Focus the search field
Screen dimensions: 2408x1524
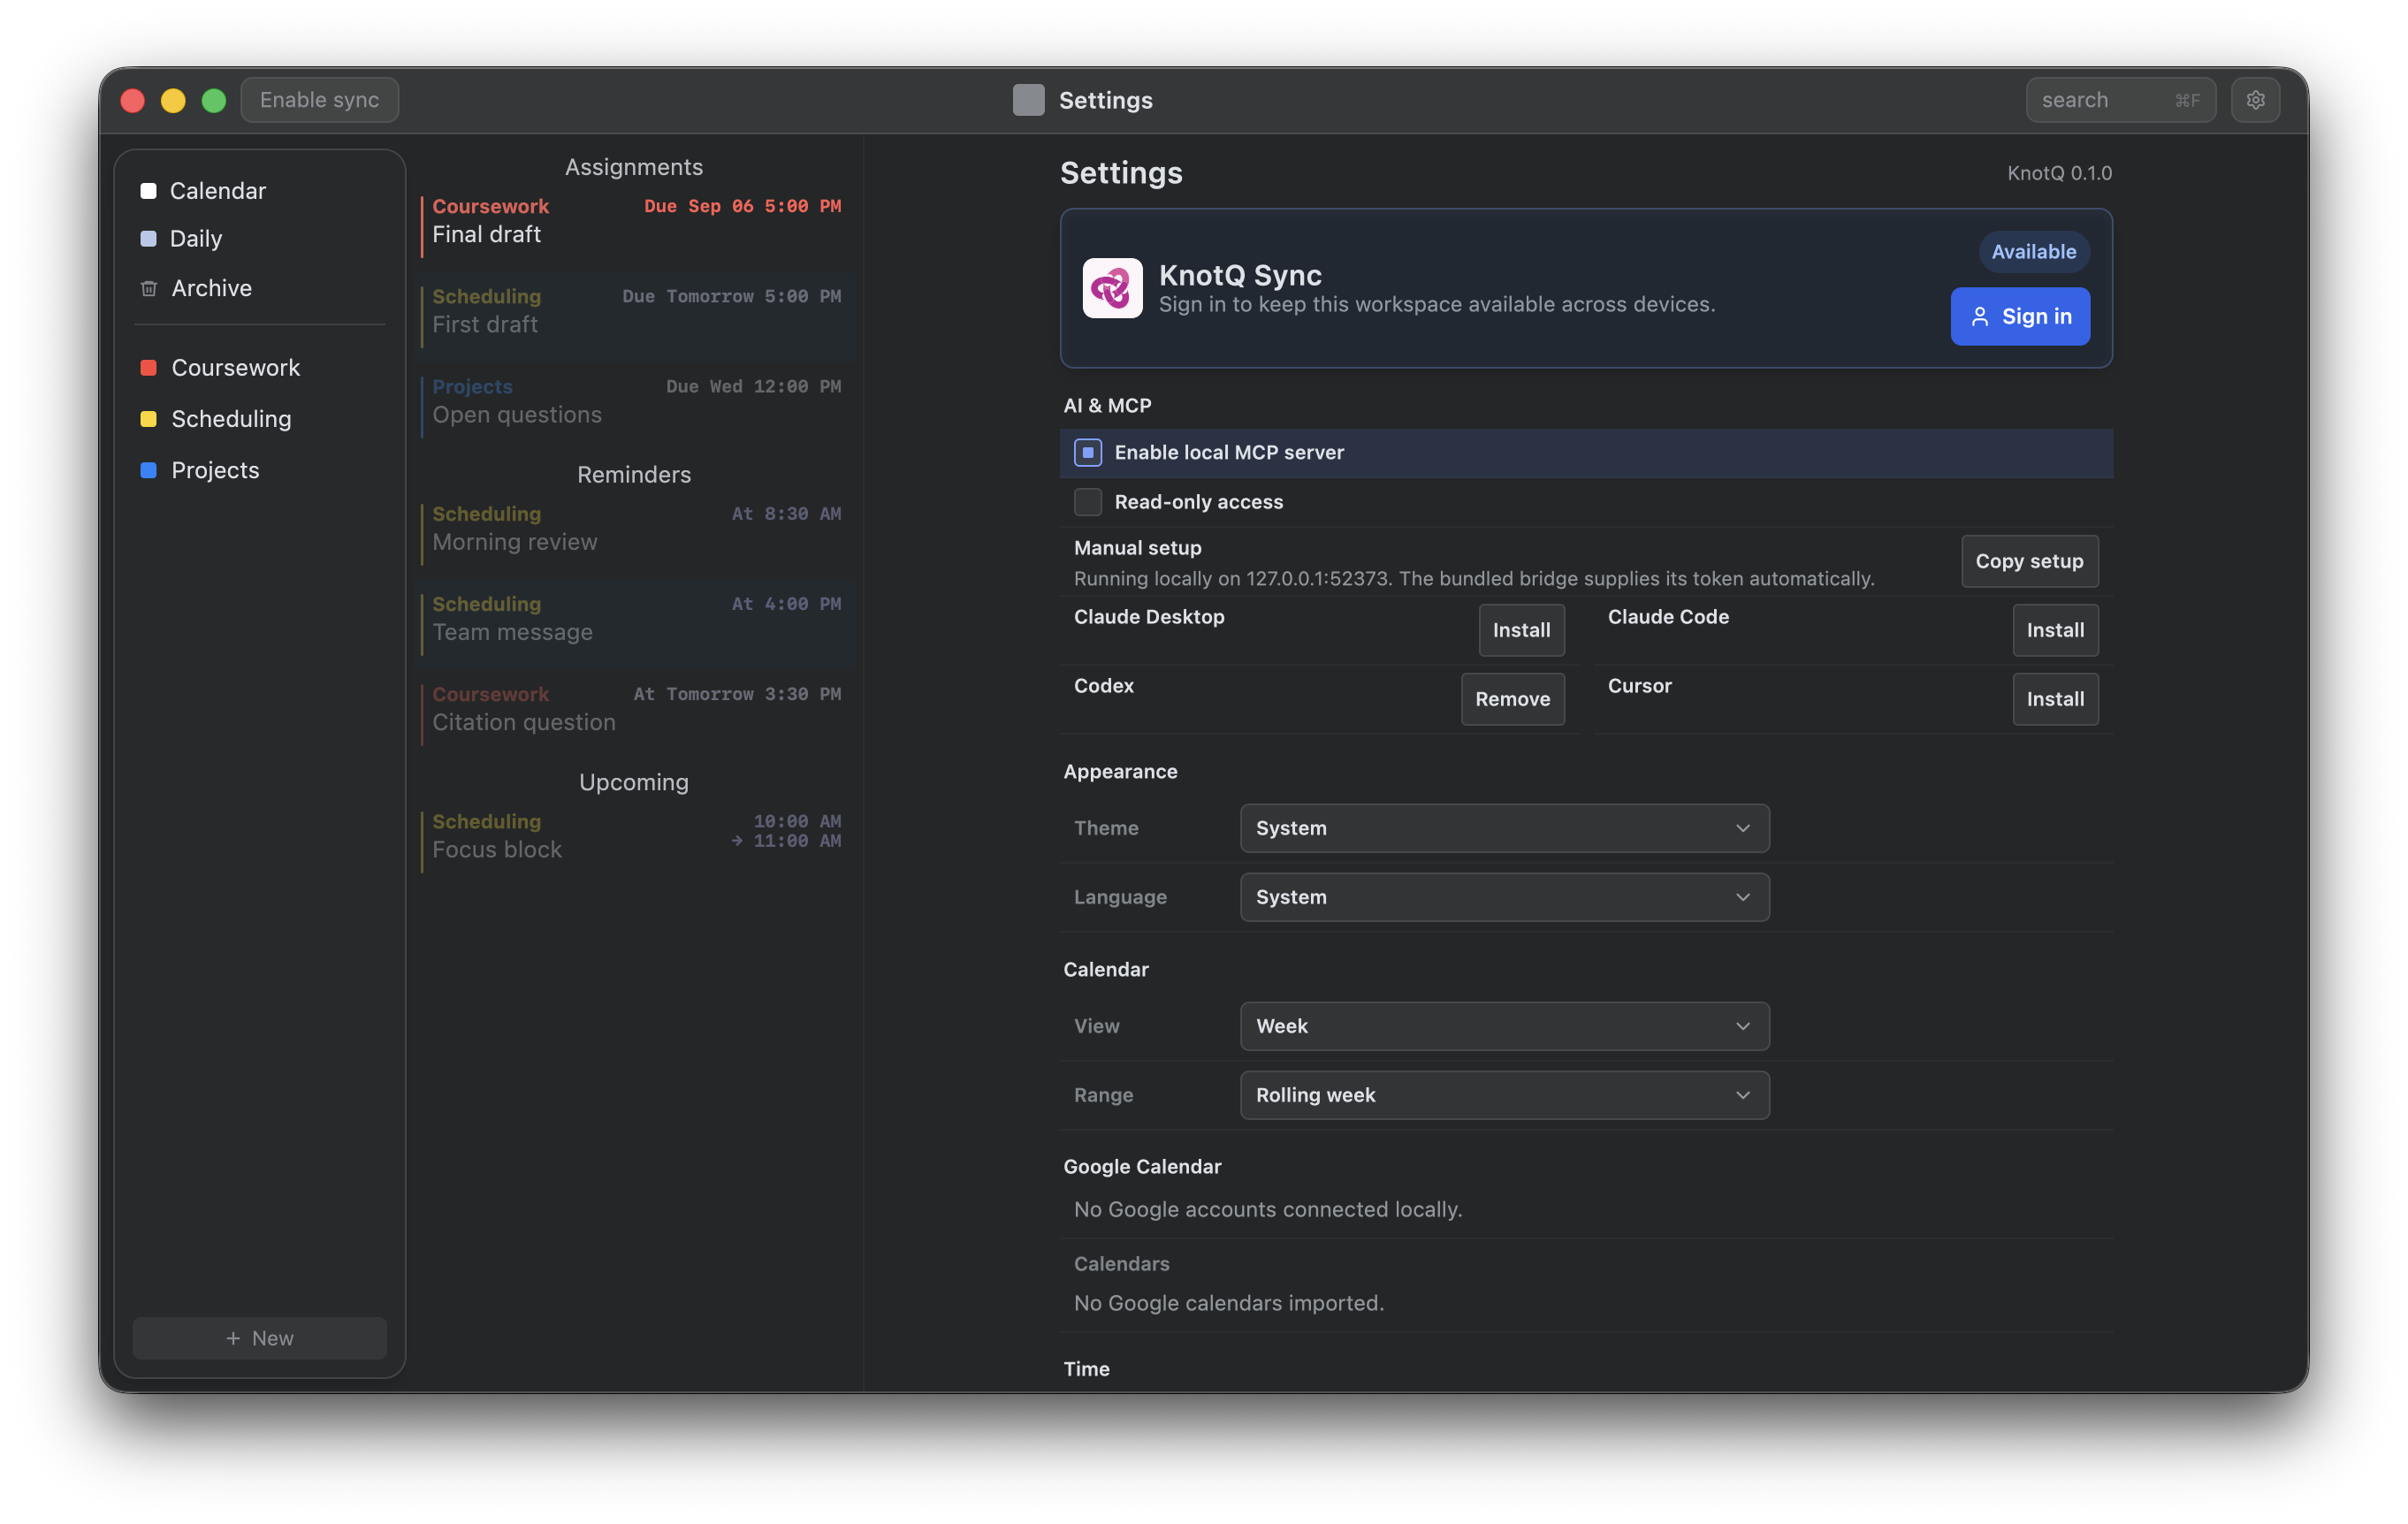pos(2120,100)
